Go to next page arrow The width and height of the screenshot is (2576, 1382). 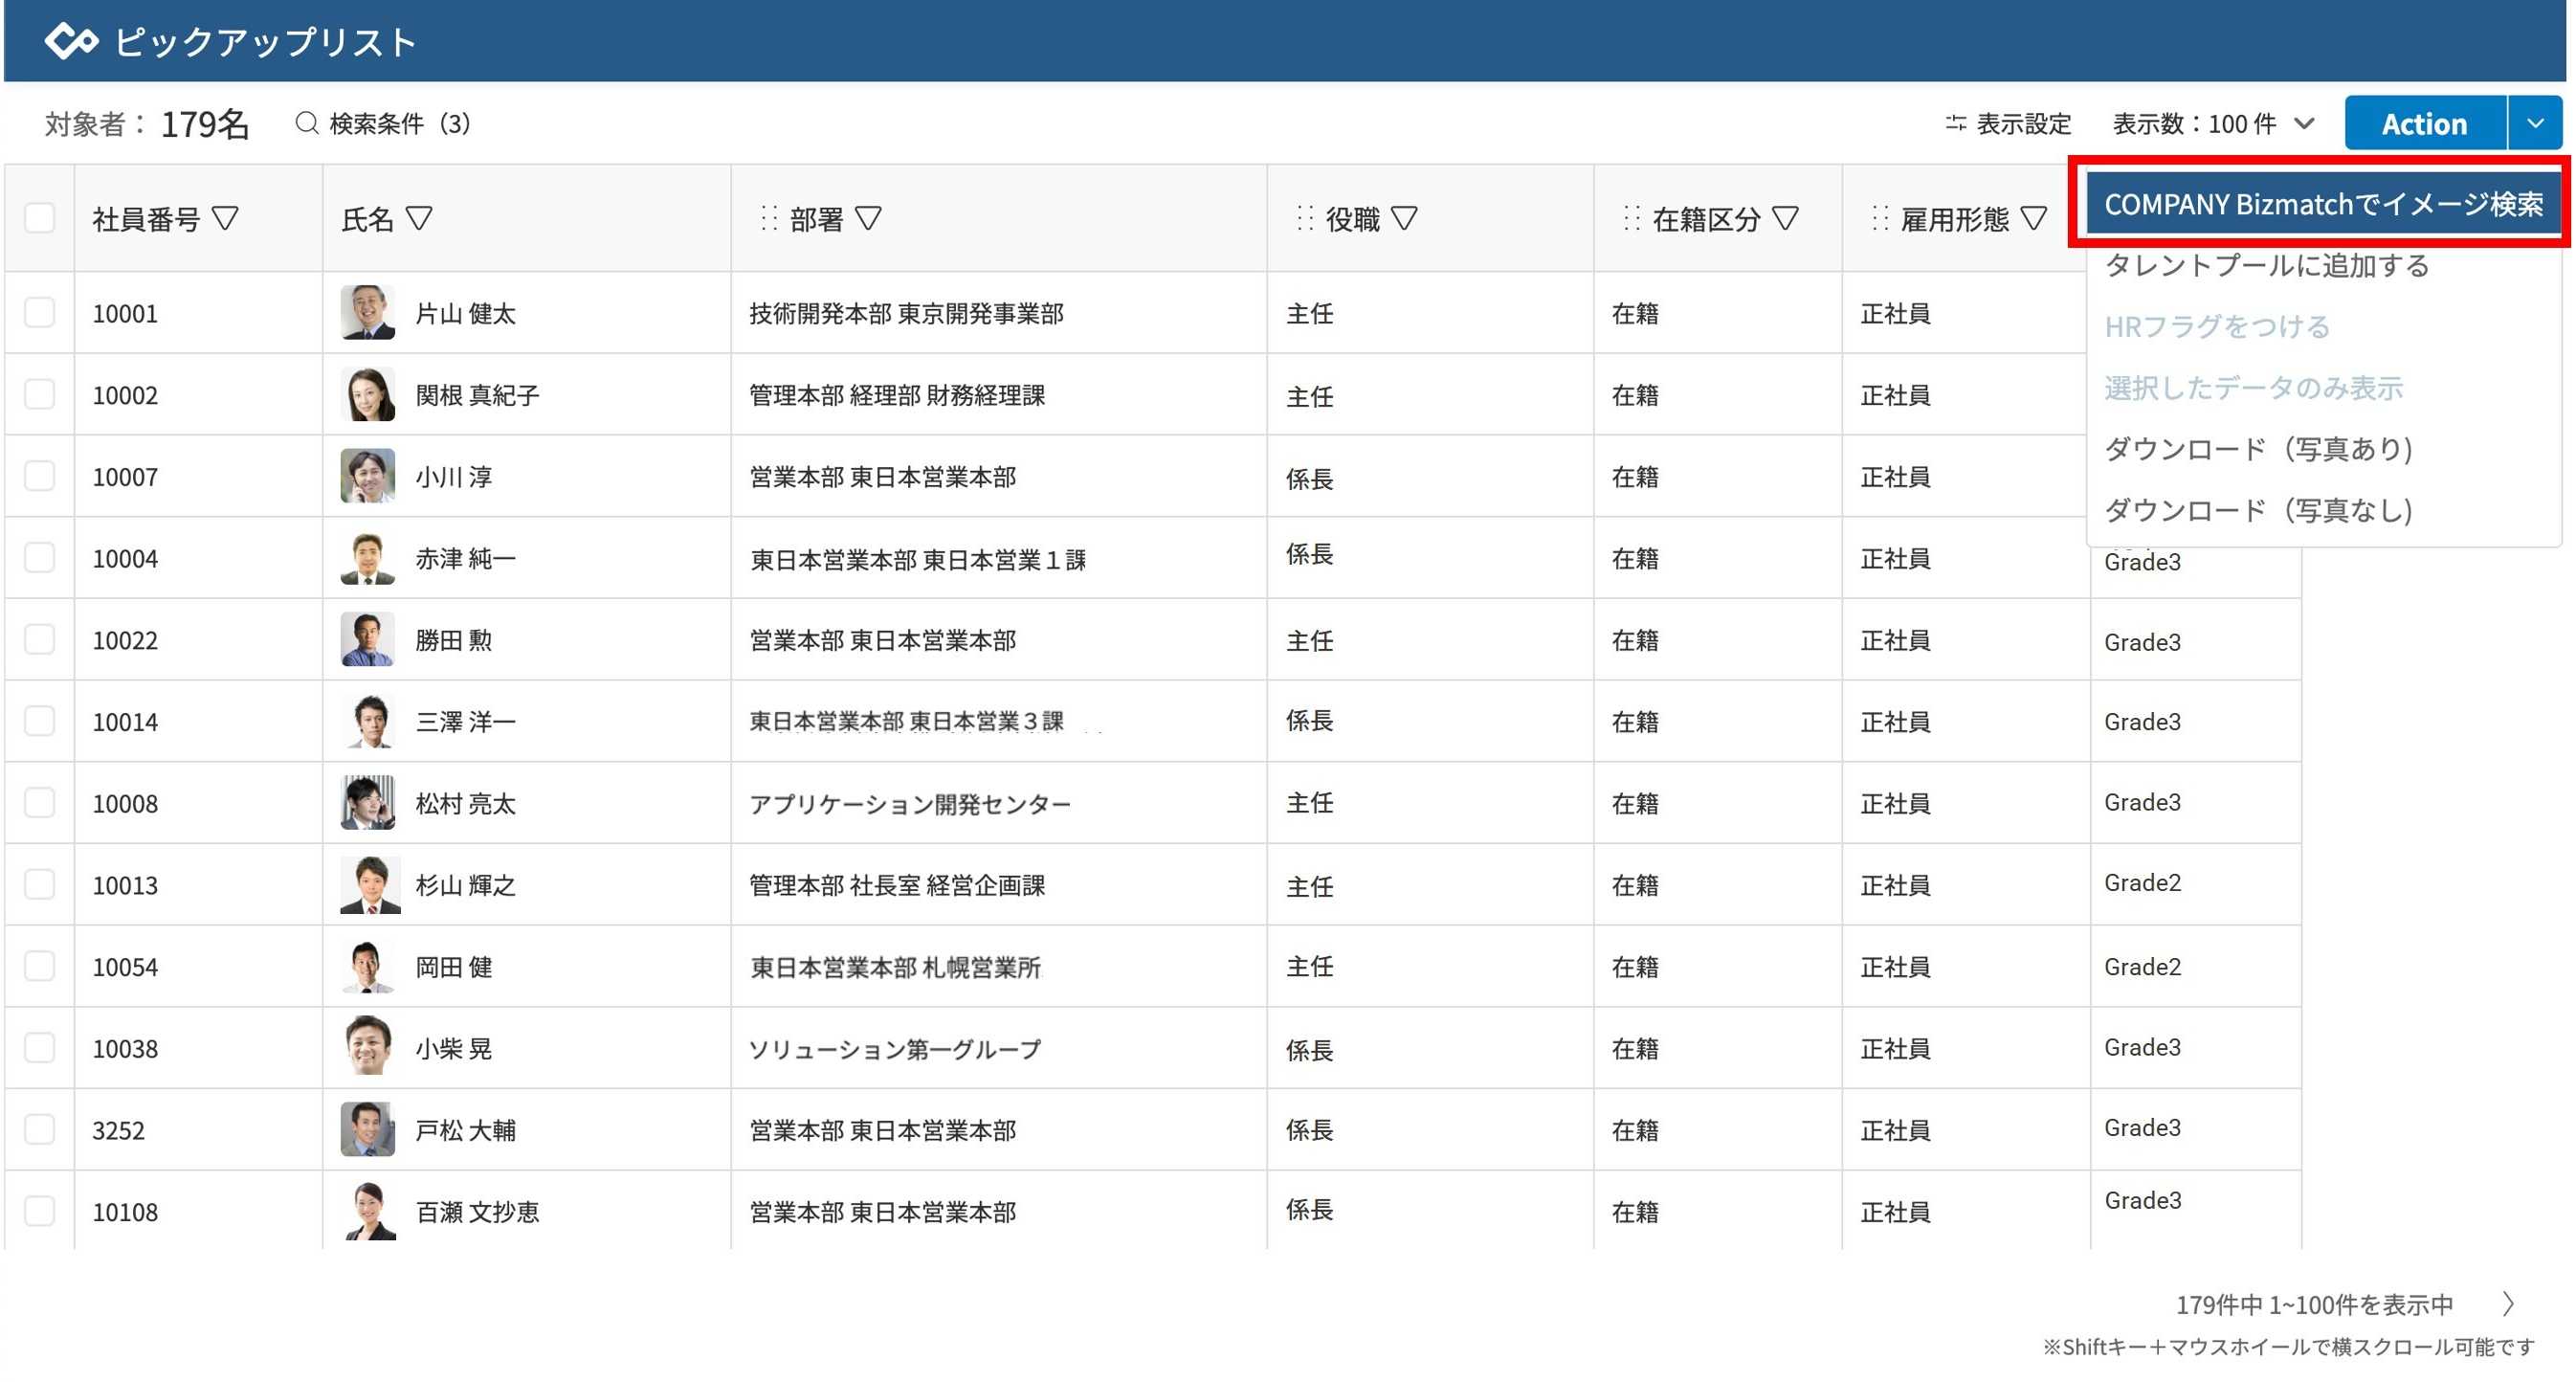coord(2508,1304)
